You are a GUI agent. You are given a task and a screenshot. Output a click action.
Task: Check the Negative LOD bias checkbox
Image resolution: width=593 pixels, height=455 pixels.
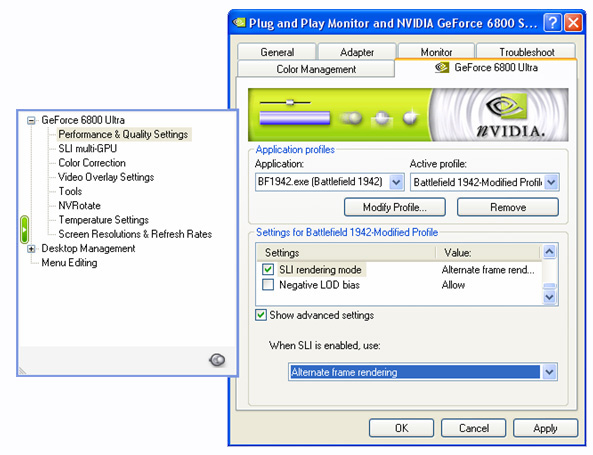268,284
